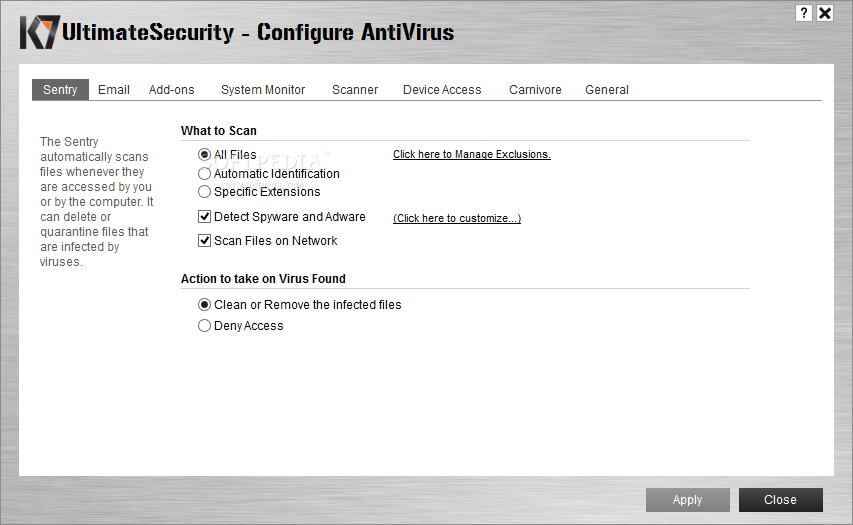Click the help question mark icon
This screenshot has width=853, height=525.
(x=803, y=13)
